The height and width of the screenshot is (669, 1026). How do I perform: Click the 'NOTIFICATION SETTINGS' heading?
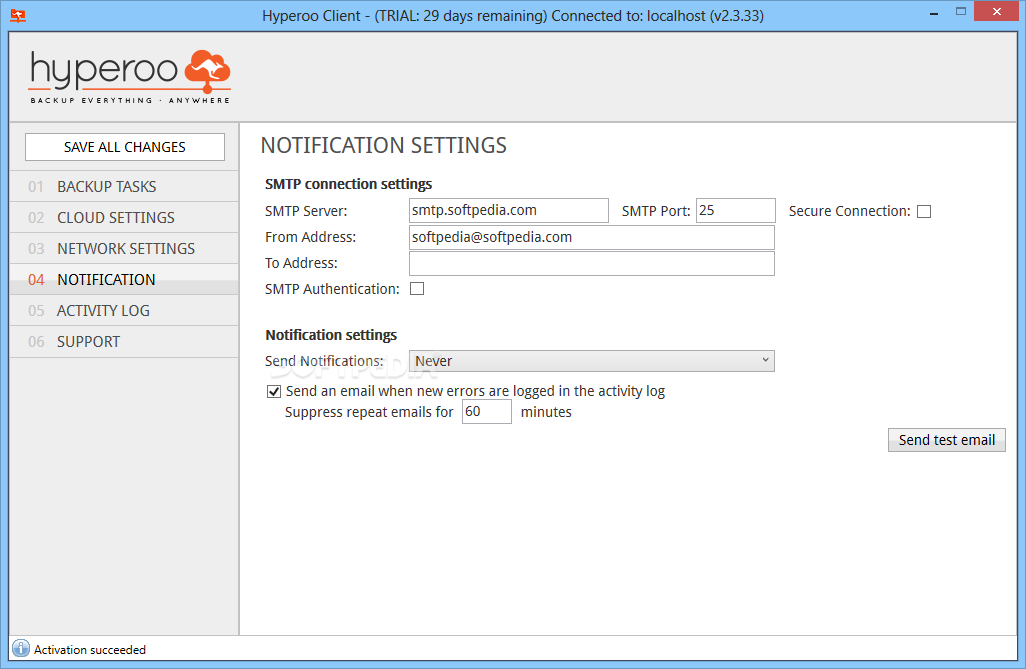tap(383, 145)
